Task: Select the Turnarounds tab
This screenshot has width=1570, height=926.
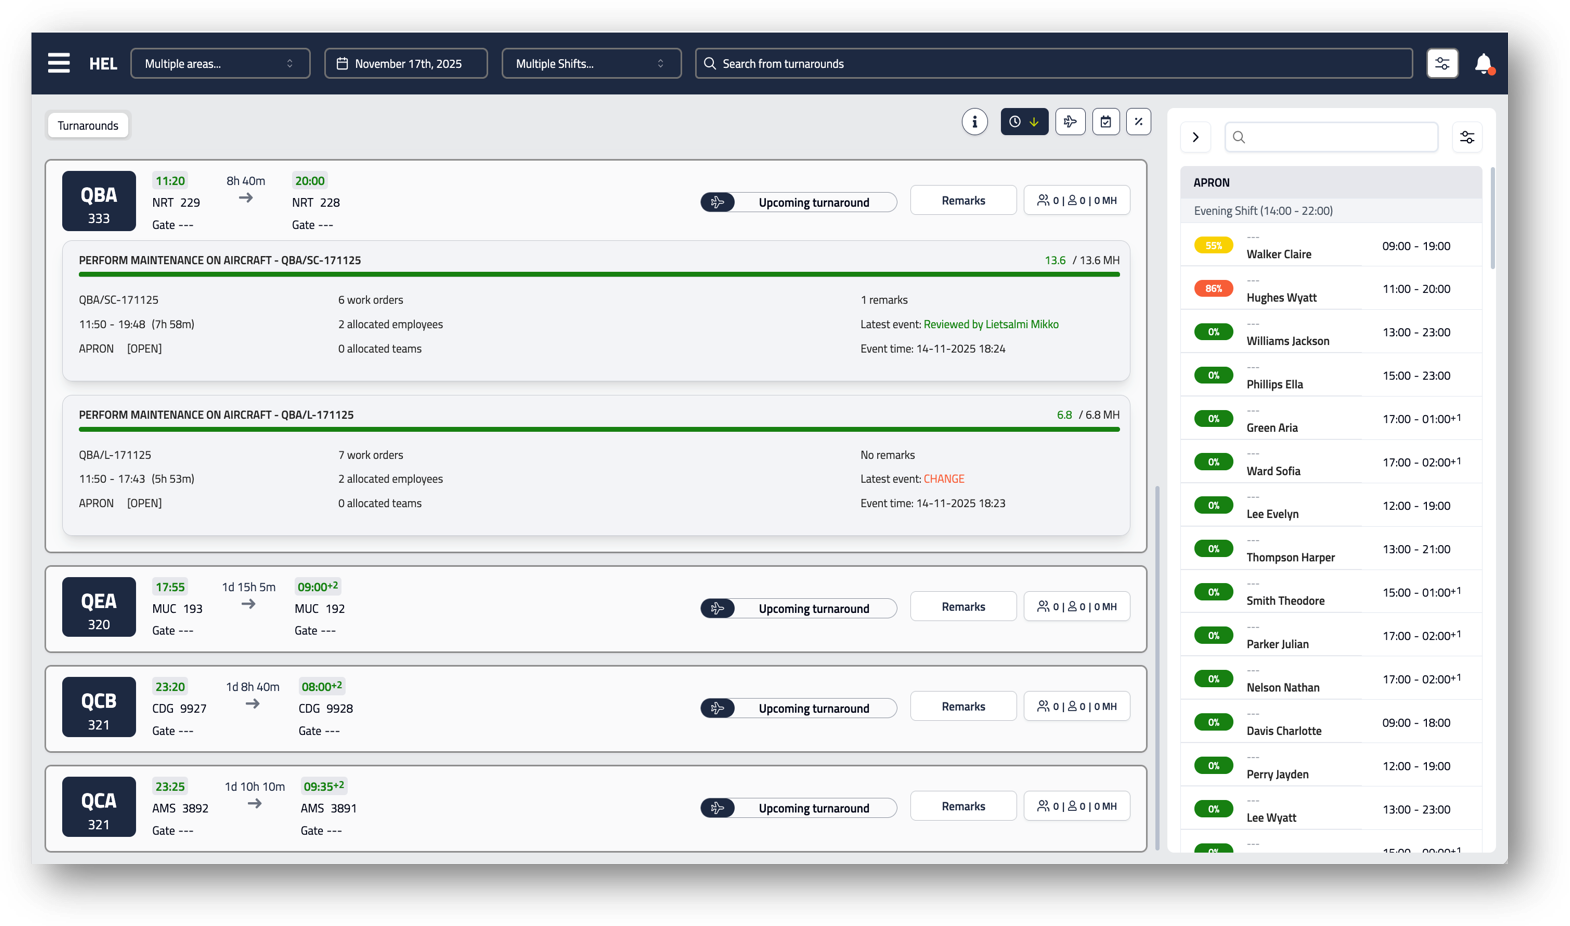Action: tap(88, 125)
